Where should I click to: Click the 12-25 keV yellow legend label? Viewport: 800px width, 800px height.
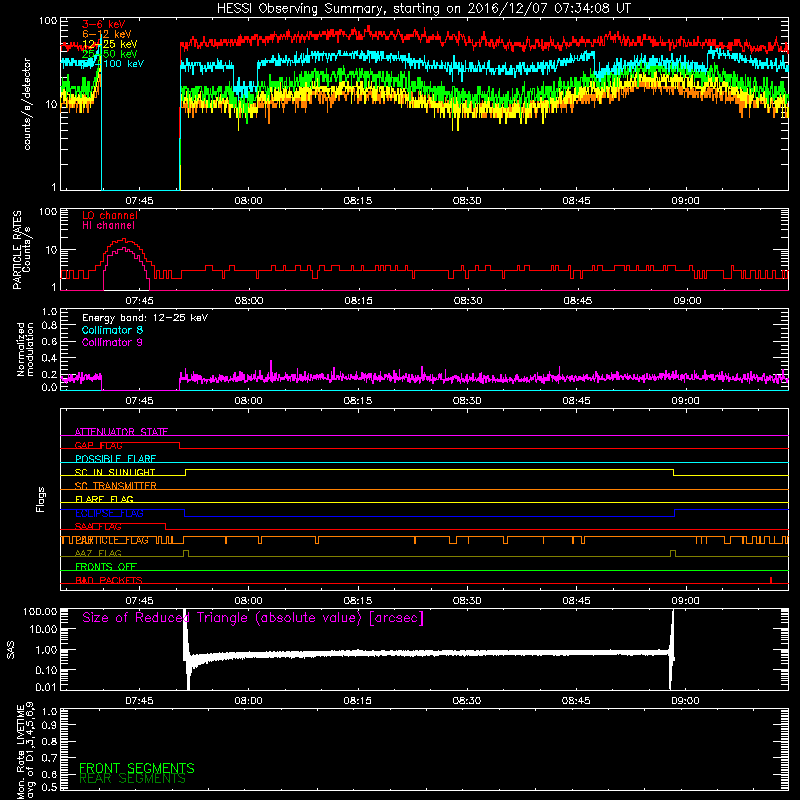click(x=110, y=44)
